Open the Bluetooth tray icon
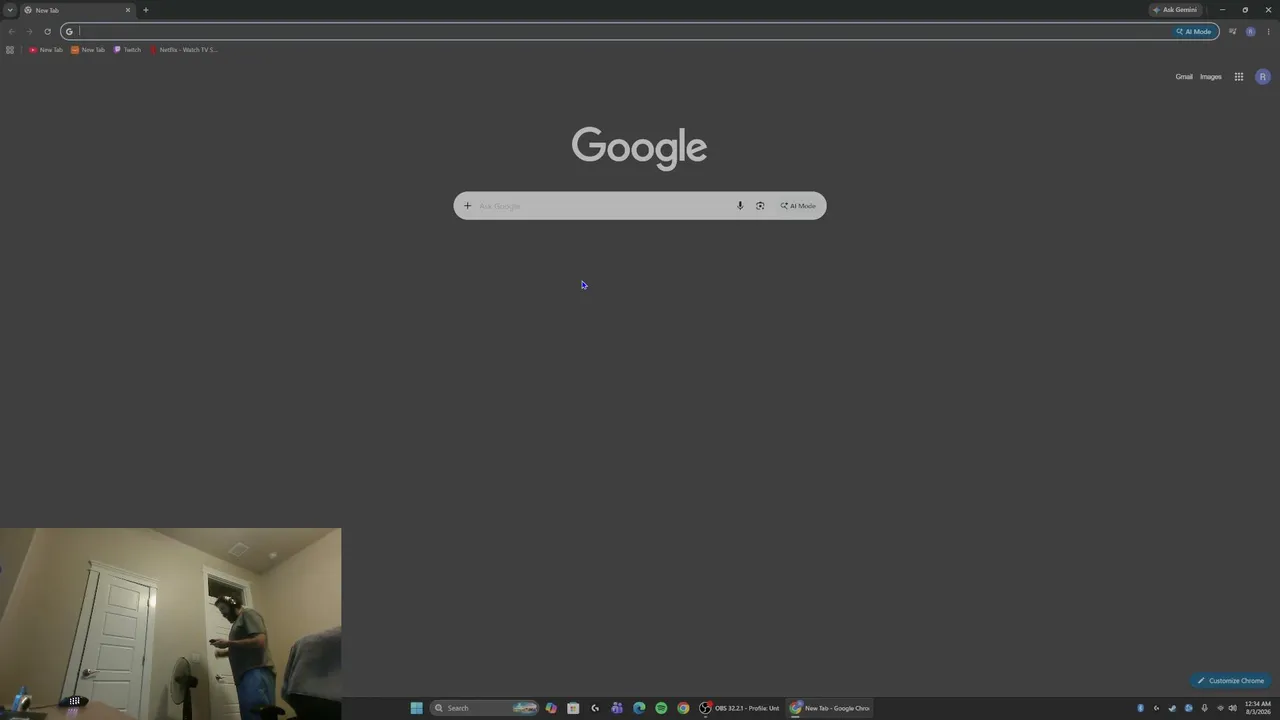The width and height of the screenshot is (1280, 720). pos(1140,708)
